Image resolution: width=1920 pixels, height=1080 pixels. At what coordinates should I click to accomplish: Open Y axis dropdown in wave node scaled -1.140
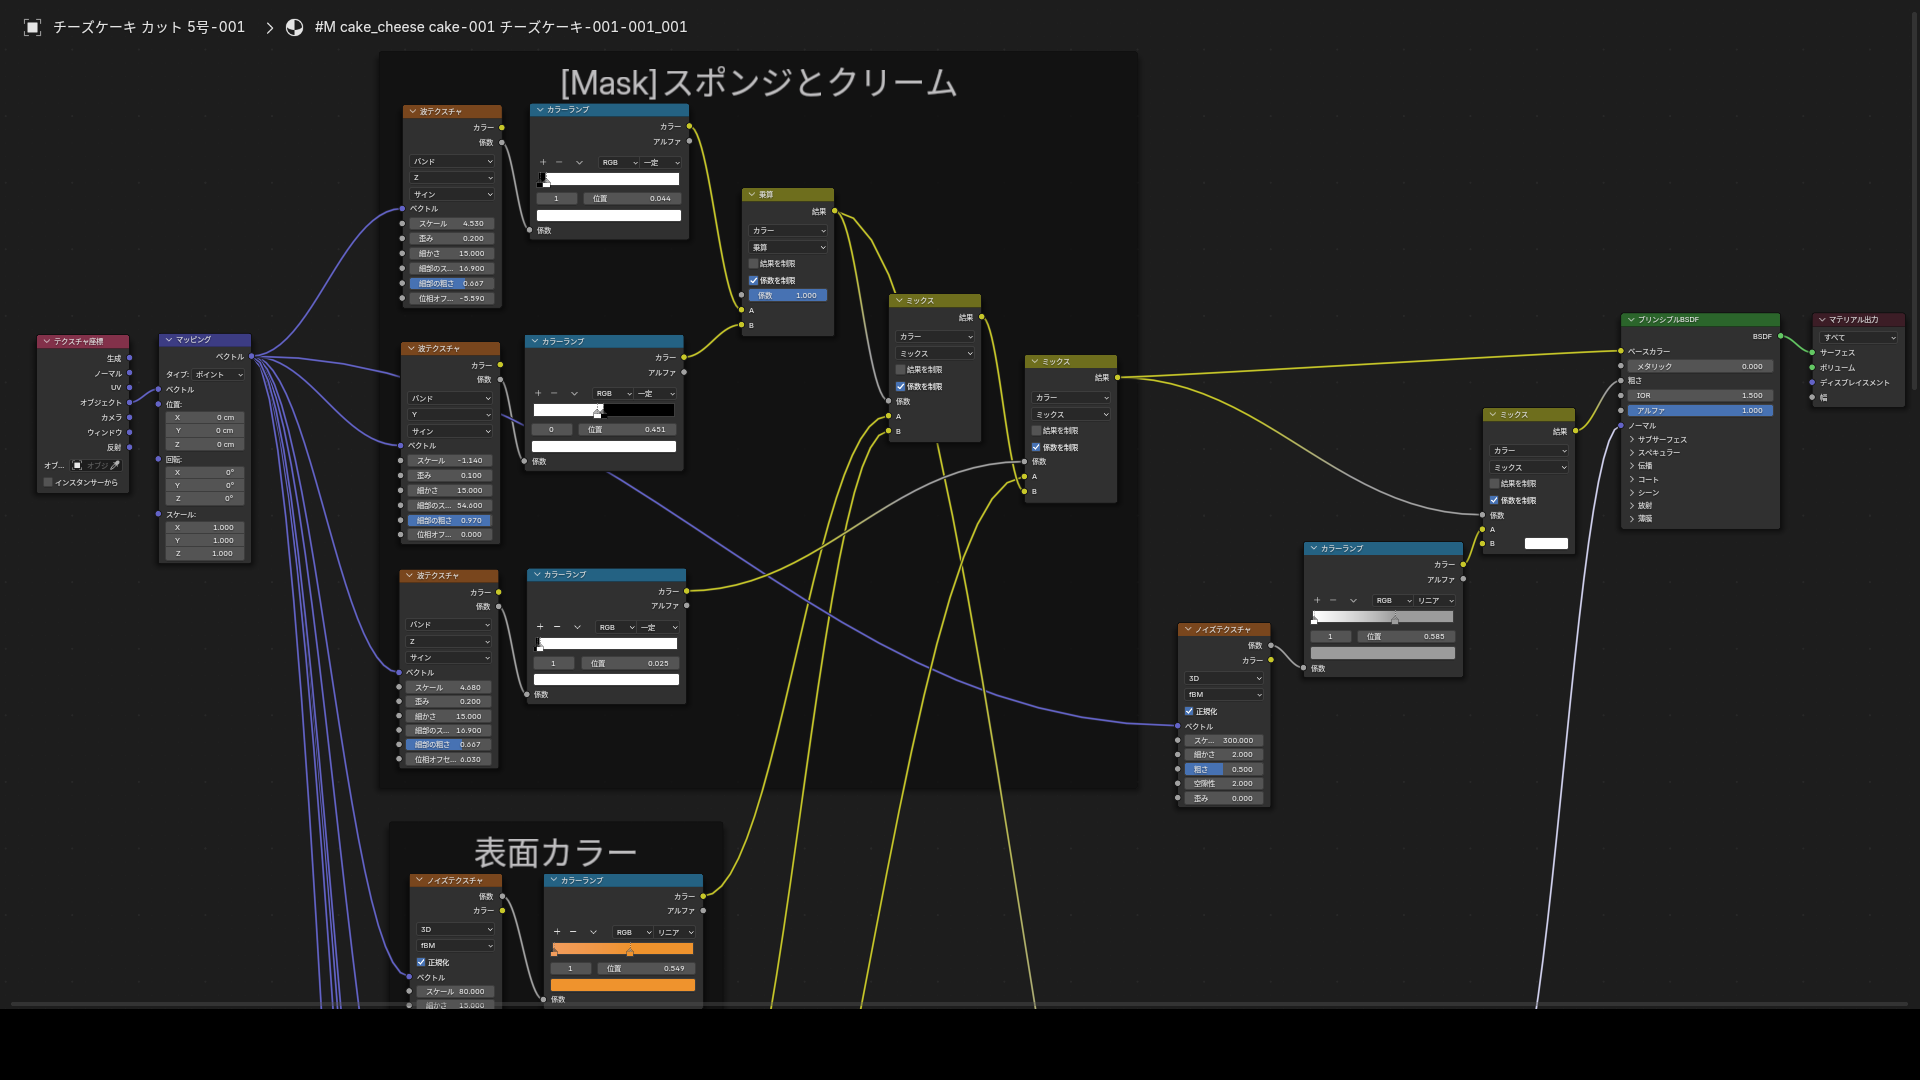click(x=450, y=414)
